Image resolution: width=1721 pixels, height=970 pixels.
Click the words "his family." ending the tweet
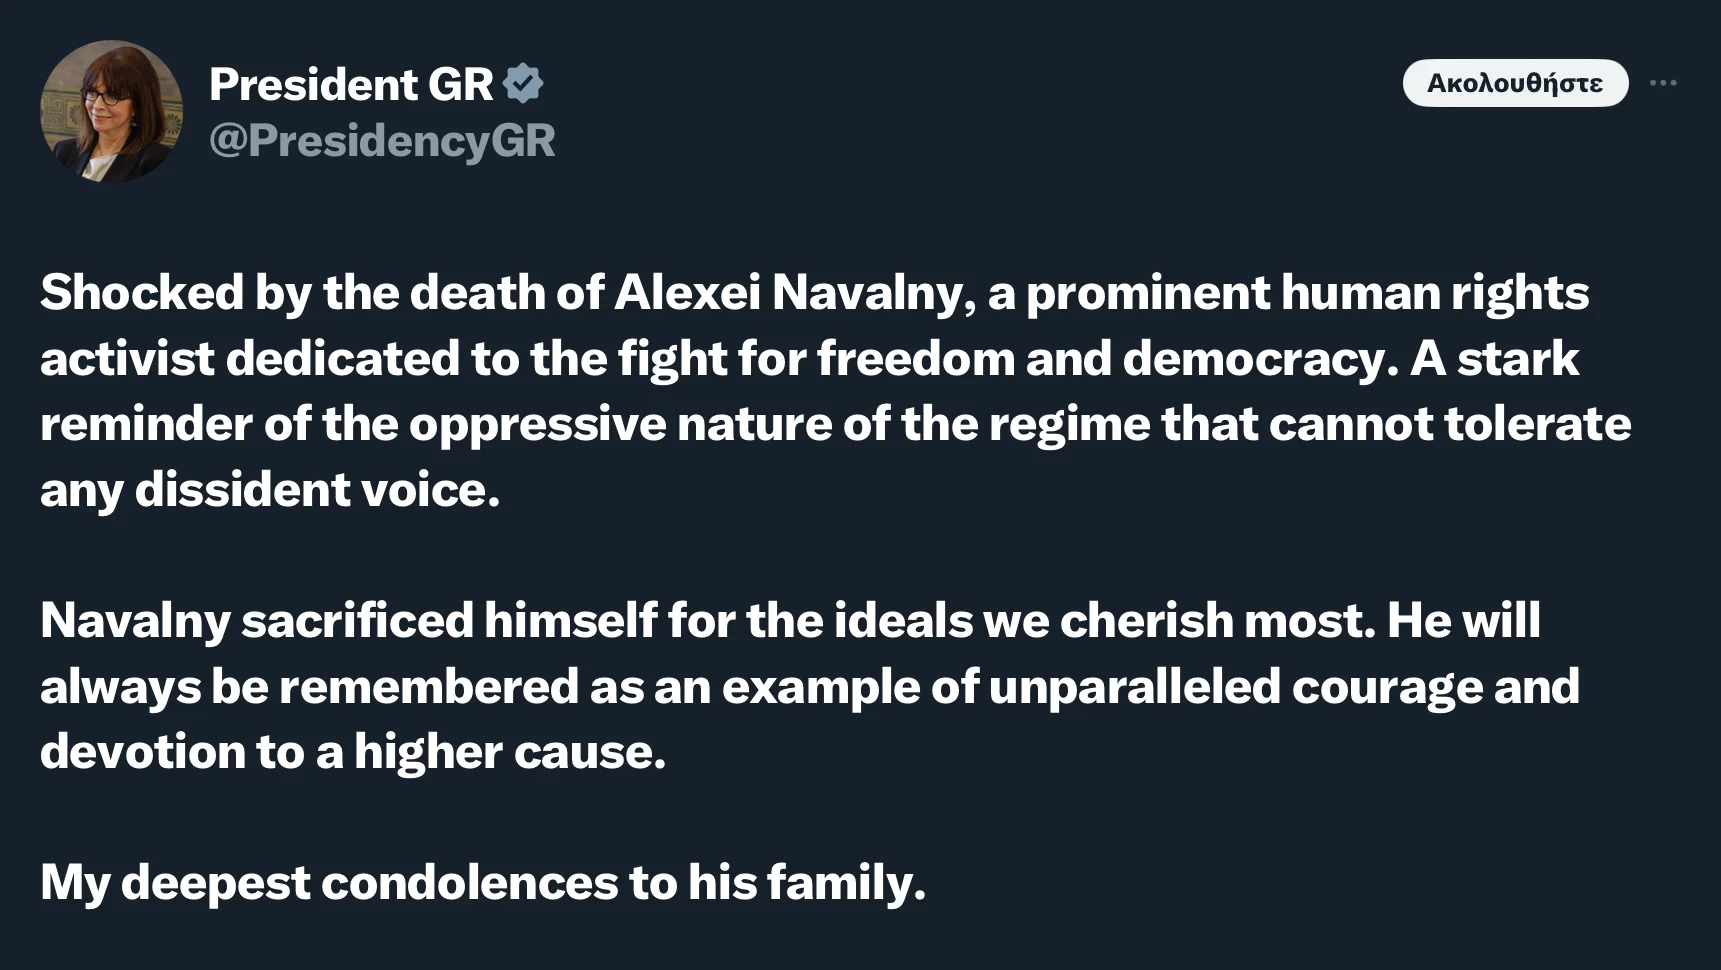click(806, 883)
